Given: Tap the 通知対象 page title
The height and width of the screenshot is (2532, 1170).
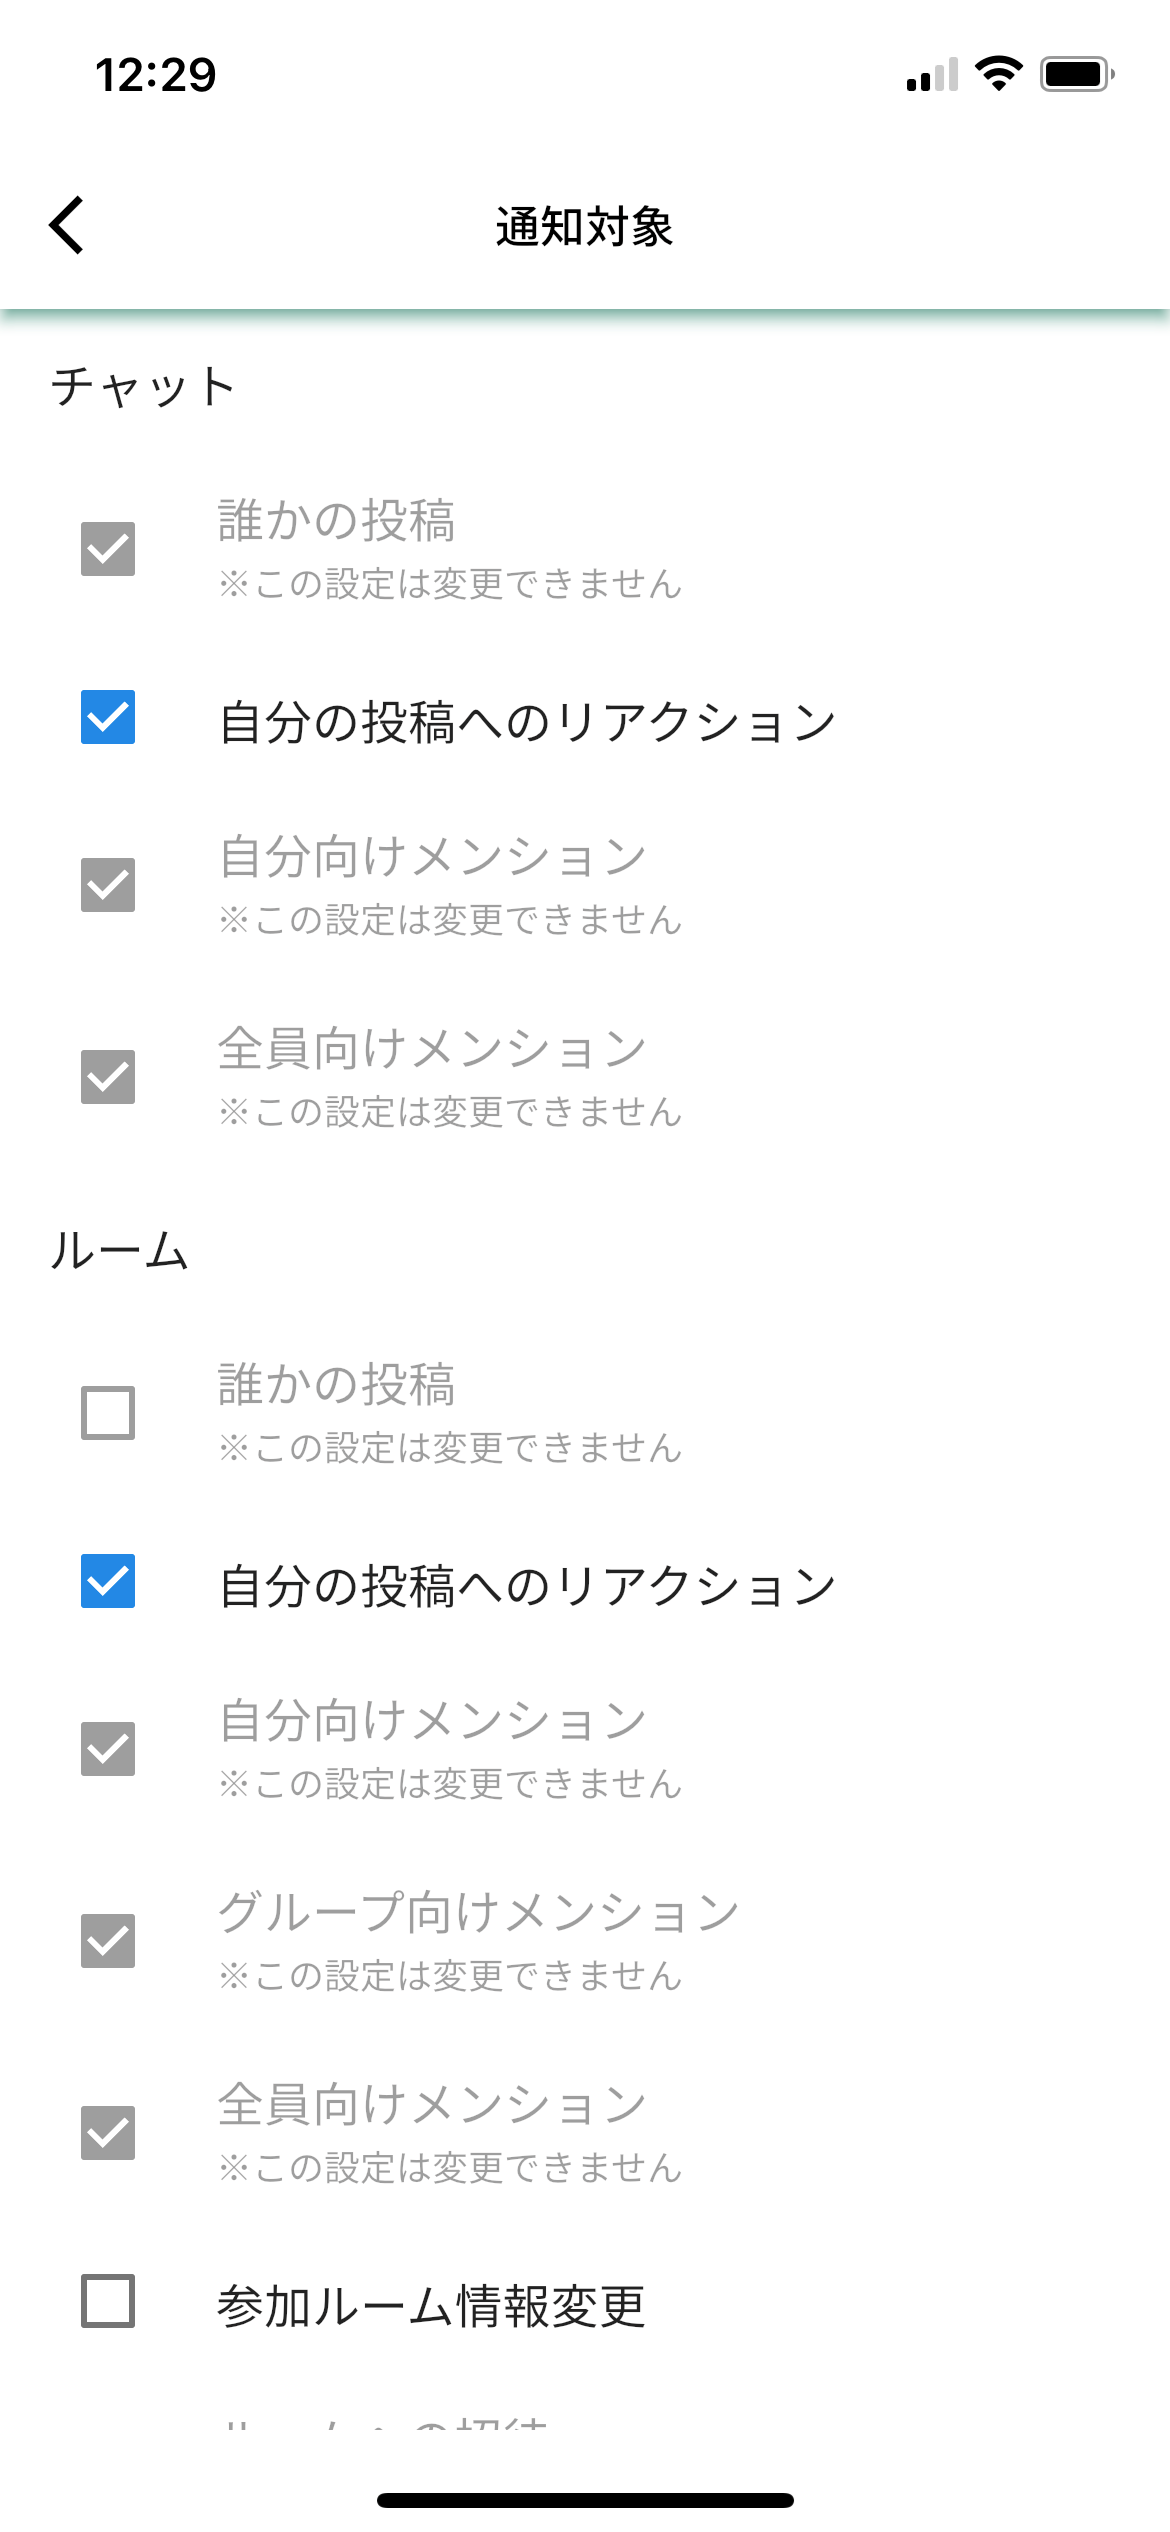Looking at the screenshot, I should pyautogui.click(x=584, y=227).
